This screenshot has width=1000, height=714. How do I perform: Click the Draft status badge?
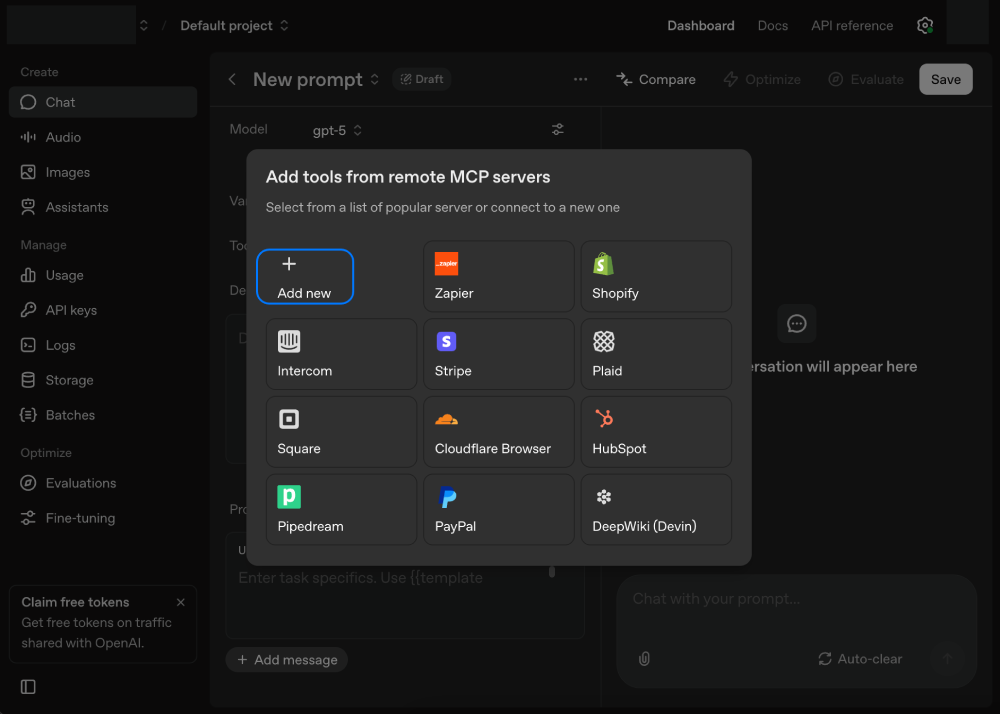pyautogui.click(x=422, y=79)
